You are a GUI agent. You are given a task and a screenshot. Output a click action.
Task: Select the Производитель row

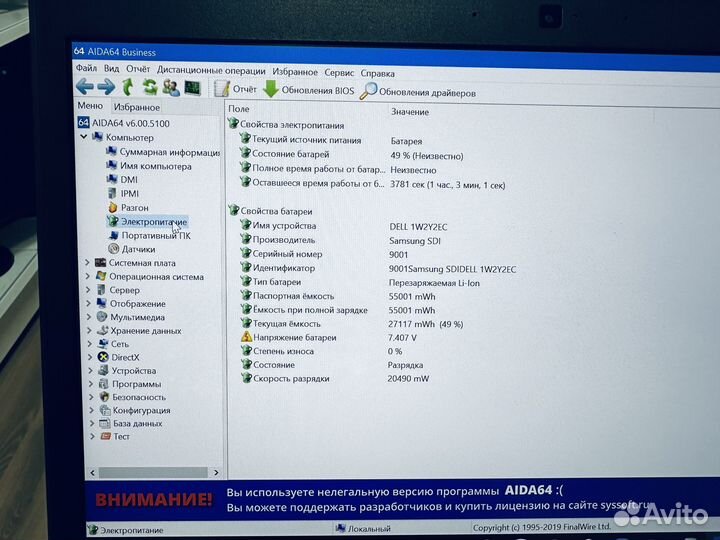click(340, 240)
